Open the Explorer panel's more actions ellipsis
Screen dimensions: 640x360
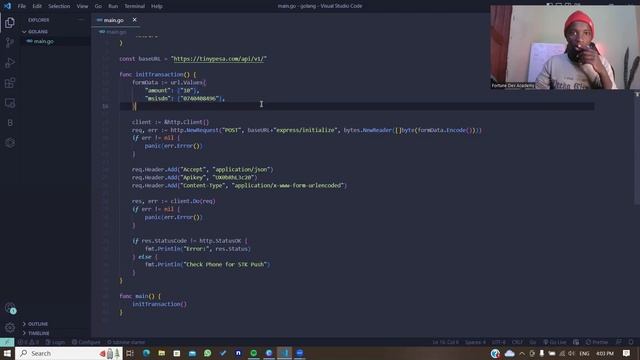pos(80,20)
